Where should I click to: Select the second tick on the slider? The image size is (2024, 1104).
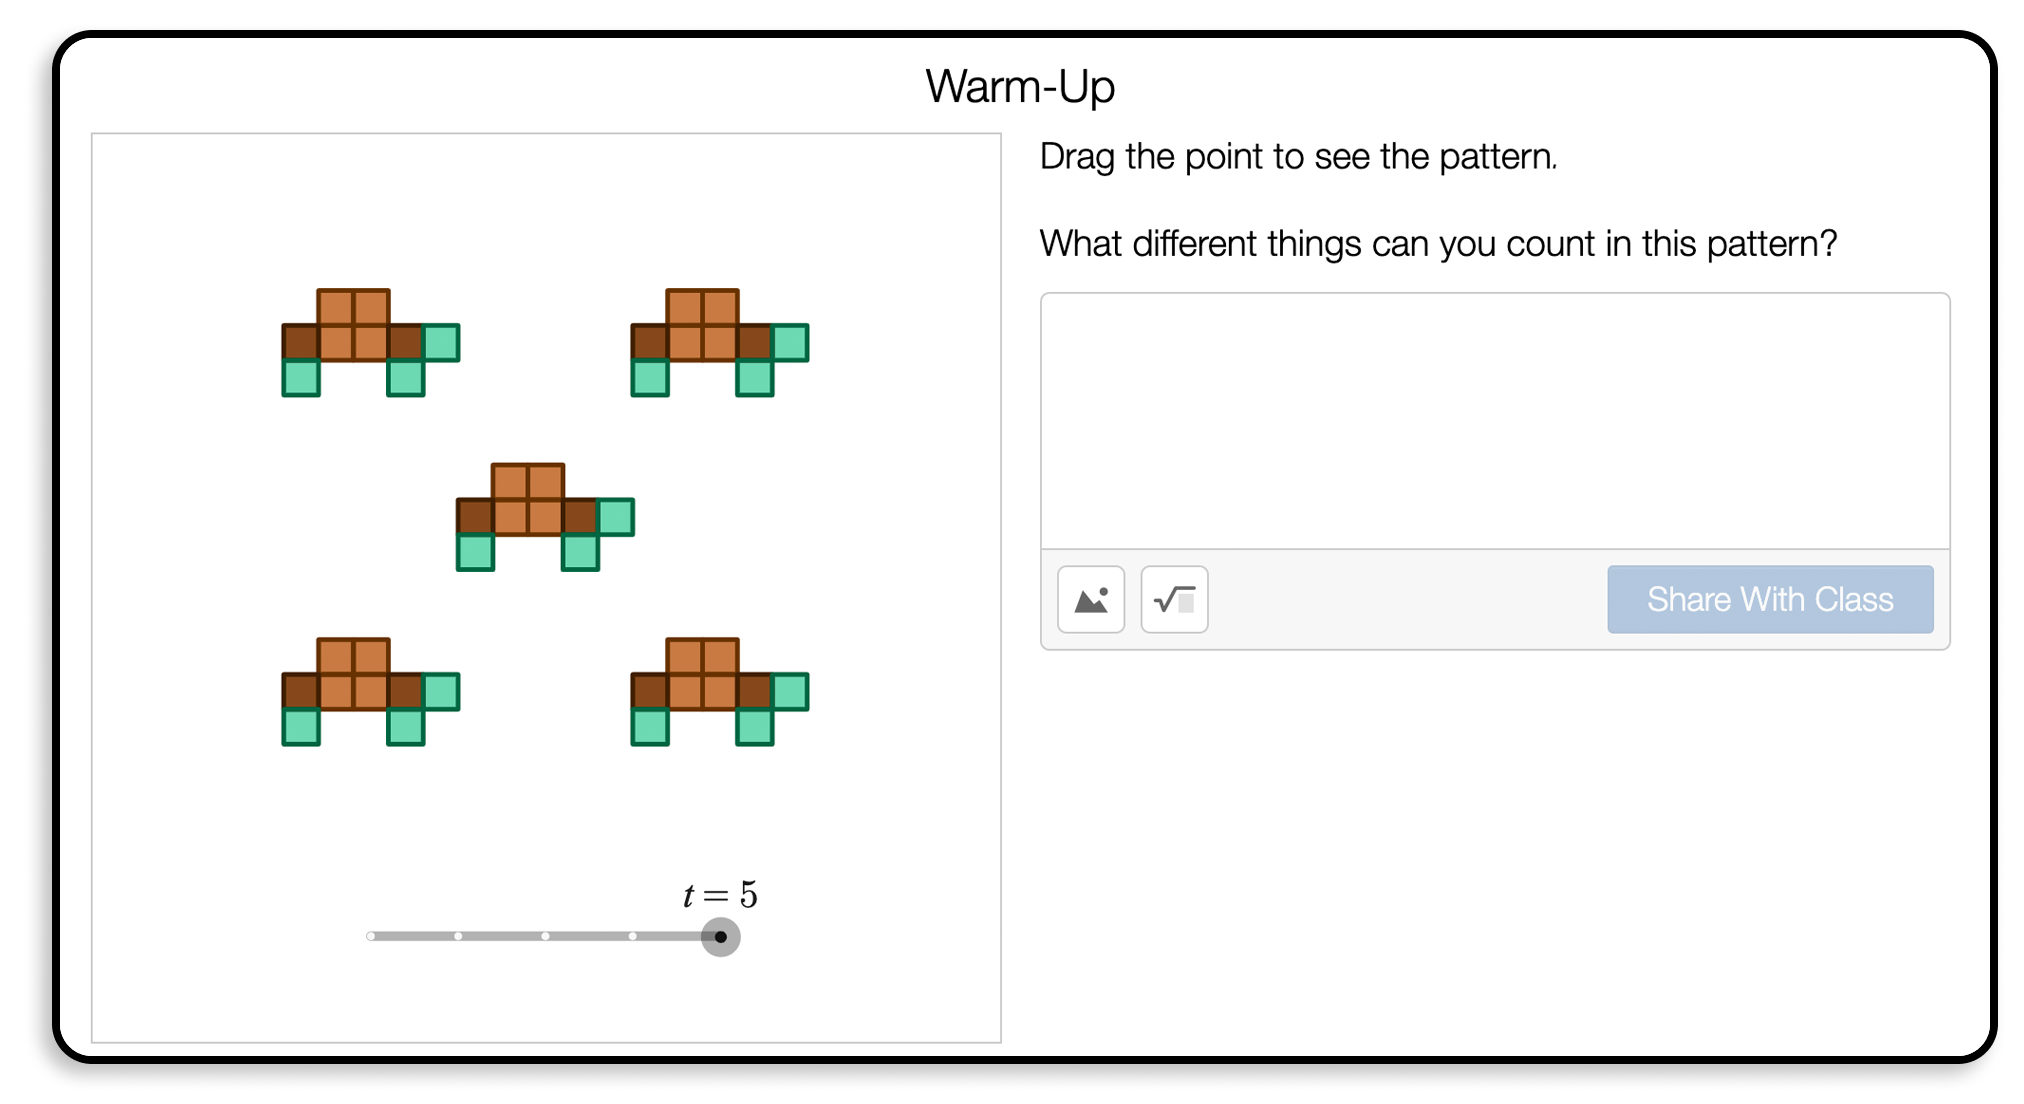coord(458,937)
